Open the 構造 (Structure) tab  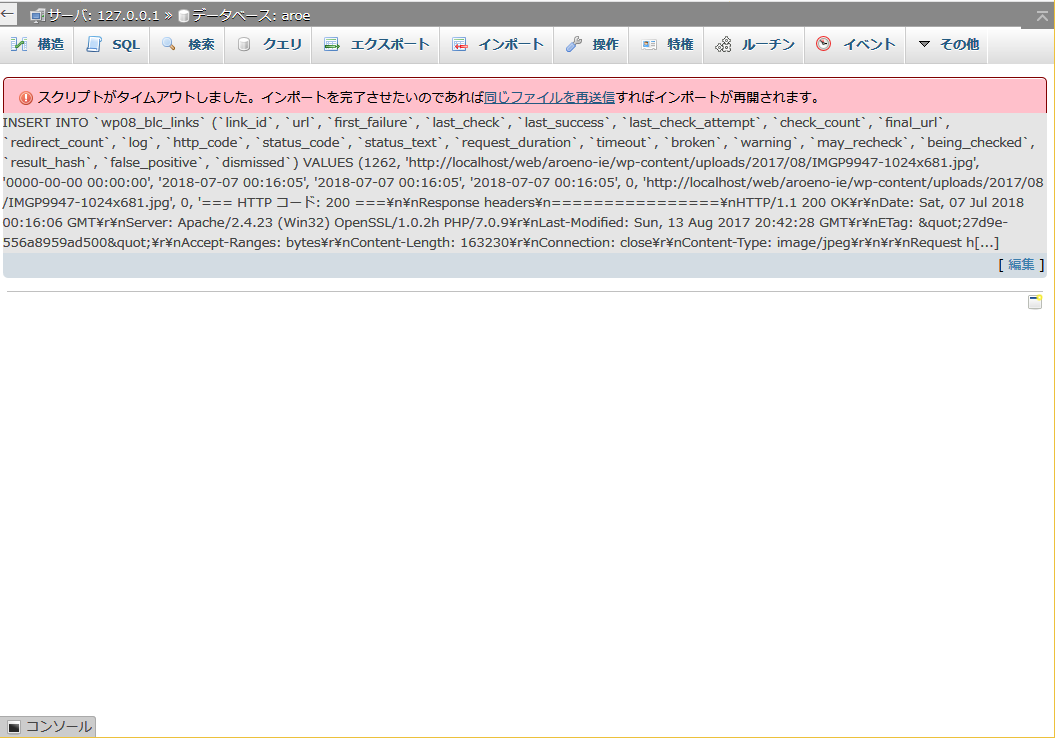38,45
